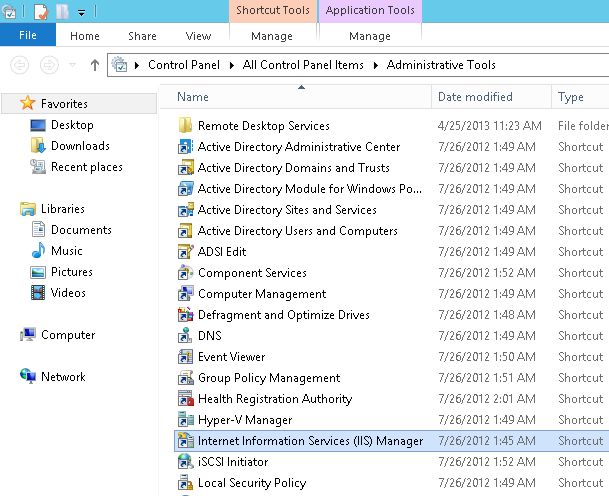Switch to the Share ribbon tab

142,36
